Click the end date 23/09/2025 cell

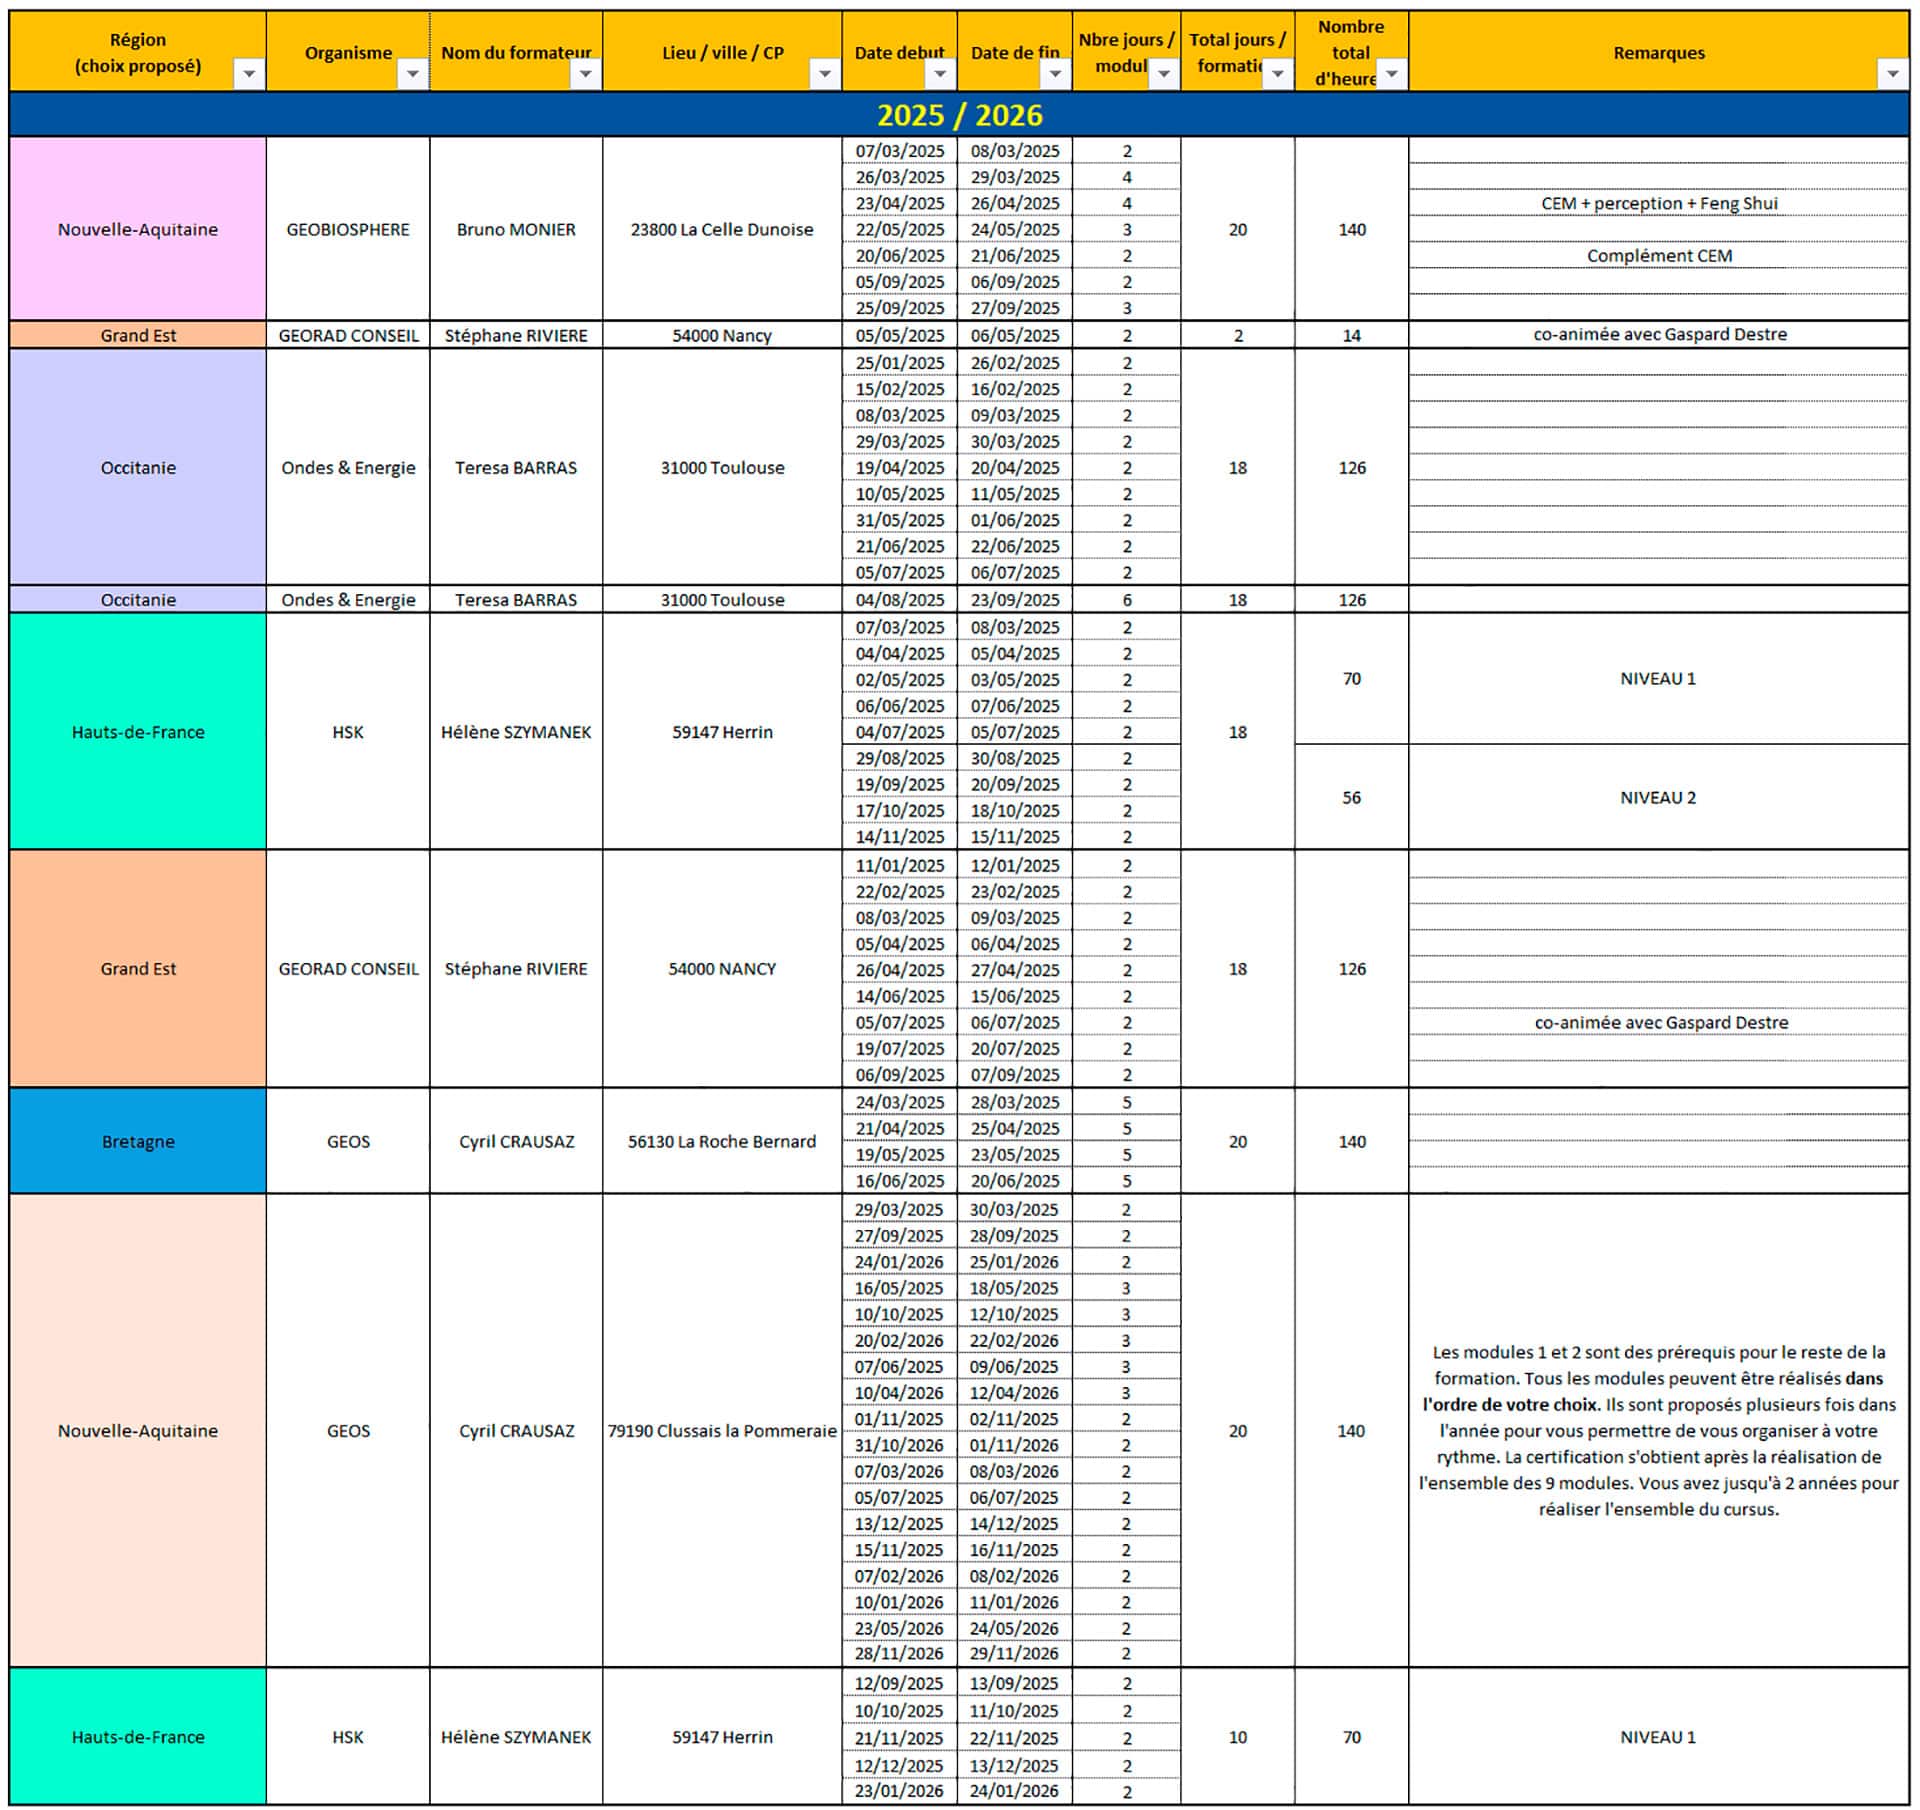pos(1015,600)
